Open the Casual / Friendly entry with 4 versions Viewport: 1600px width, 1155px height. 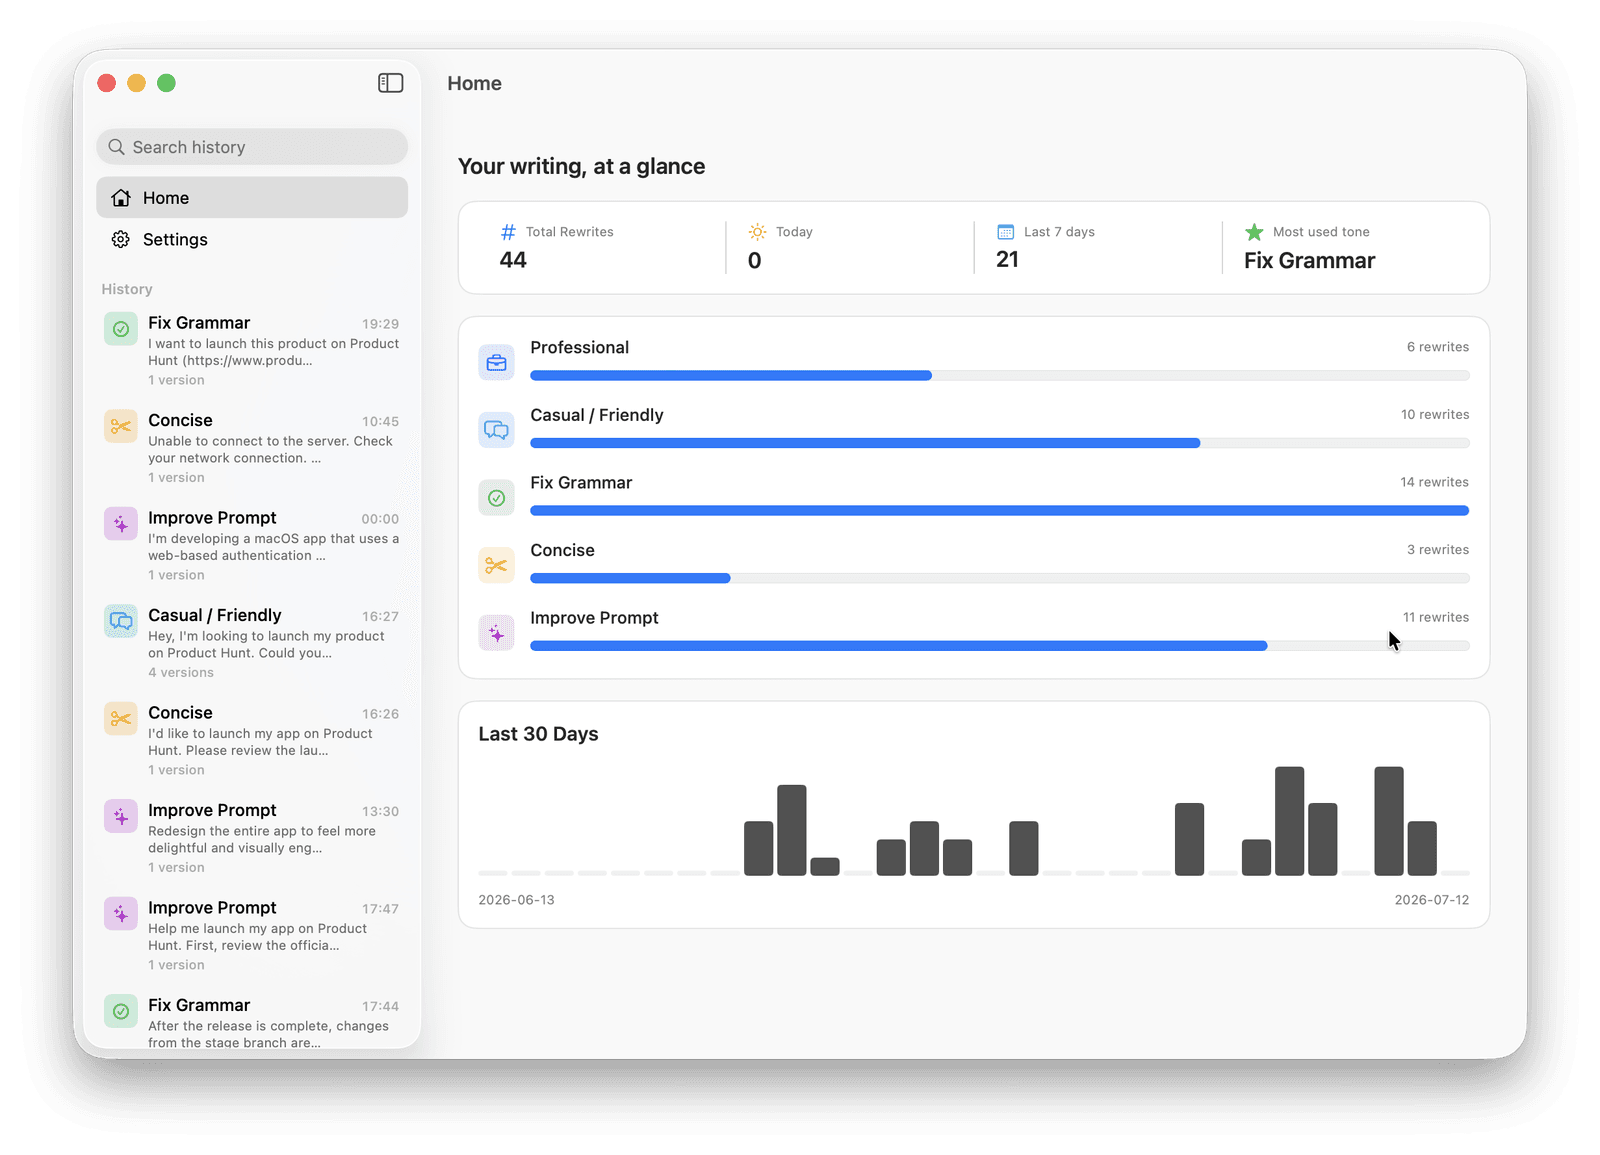pyautogui.click(x=252, y=643)
